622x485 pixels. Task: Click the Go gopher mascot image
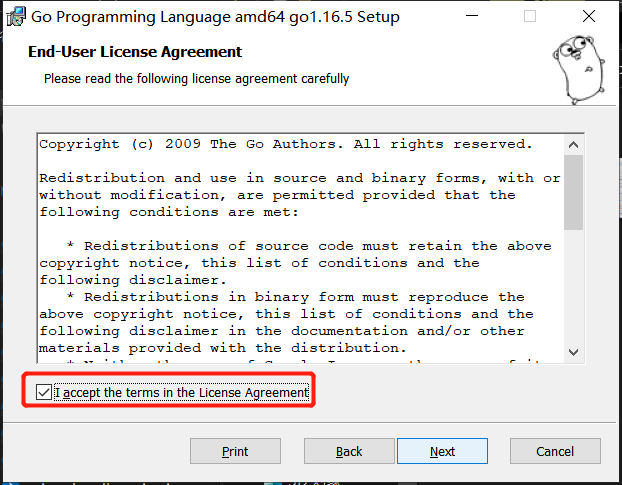coord(580,68)
